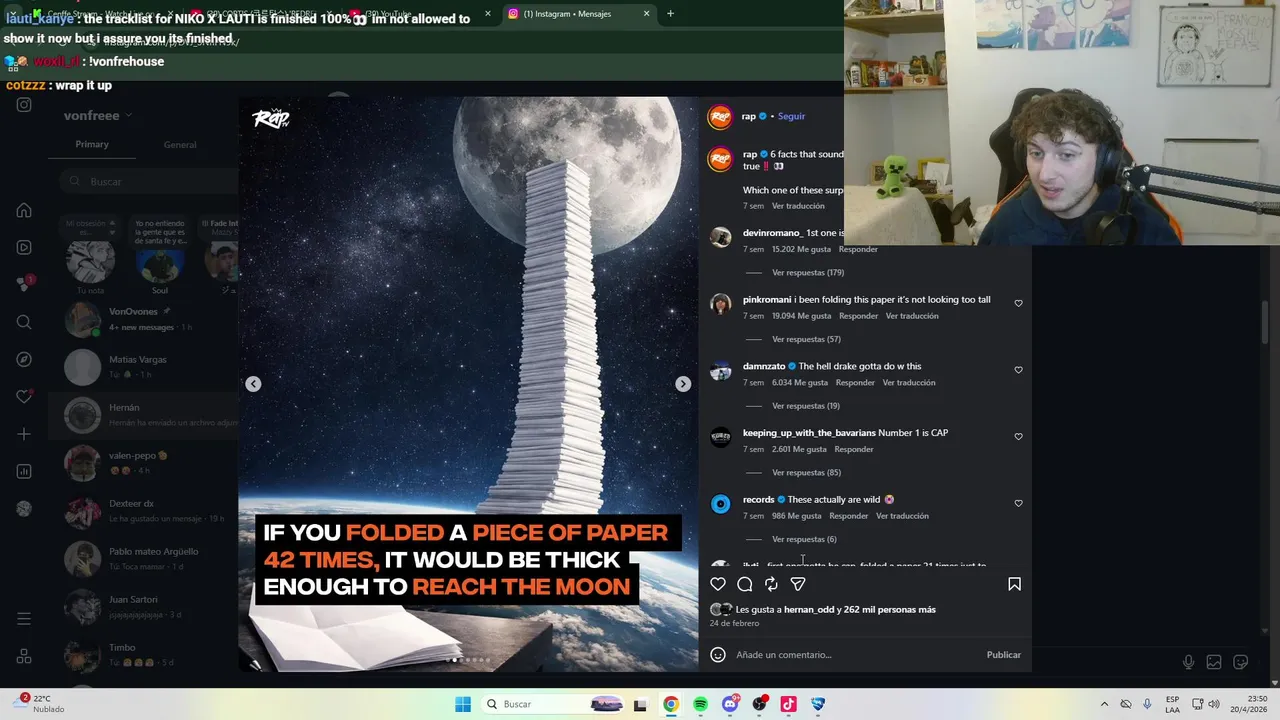Open emoji picker in comment box
This screenshot has width=1280, height=720.
(718, 655)
